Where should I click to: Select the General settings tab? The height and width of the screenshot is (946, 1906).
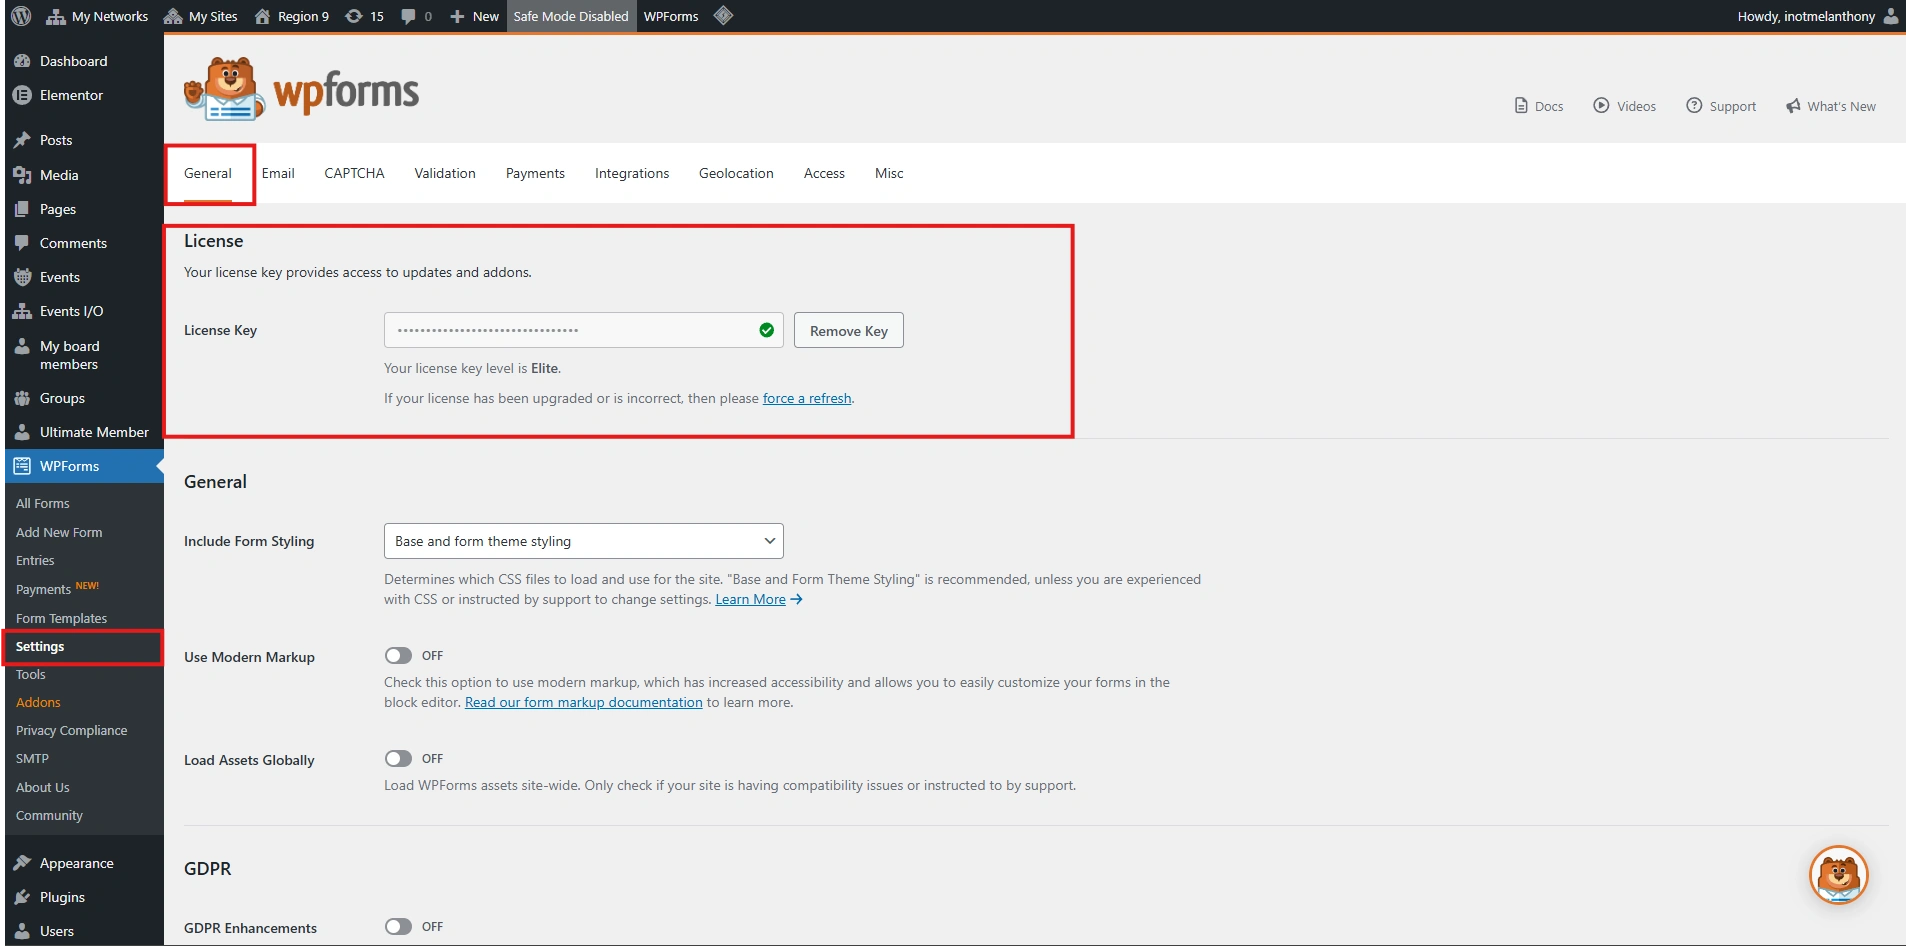(x=208, y=173)
